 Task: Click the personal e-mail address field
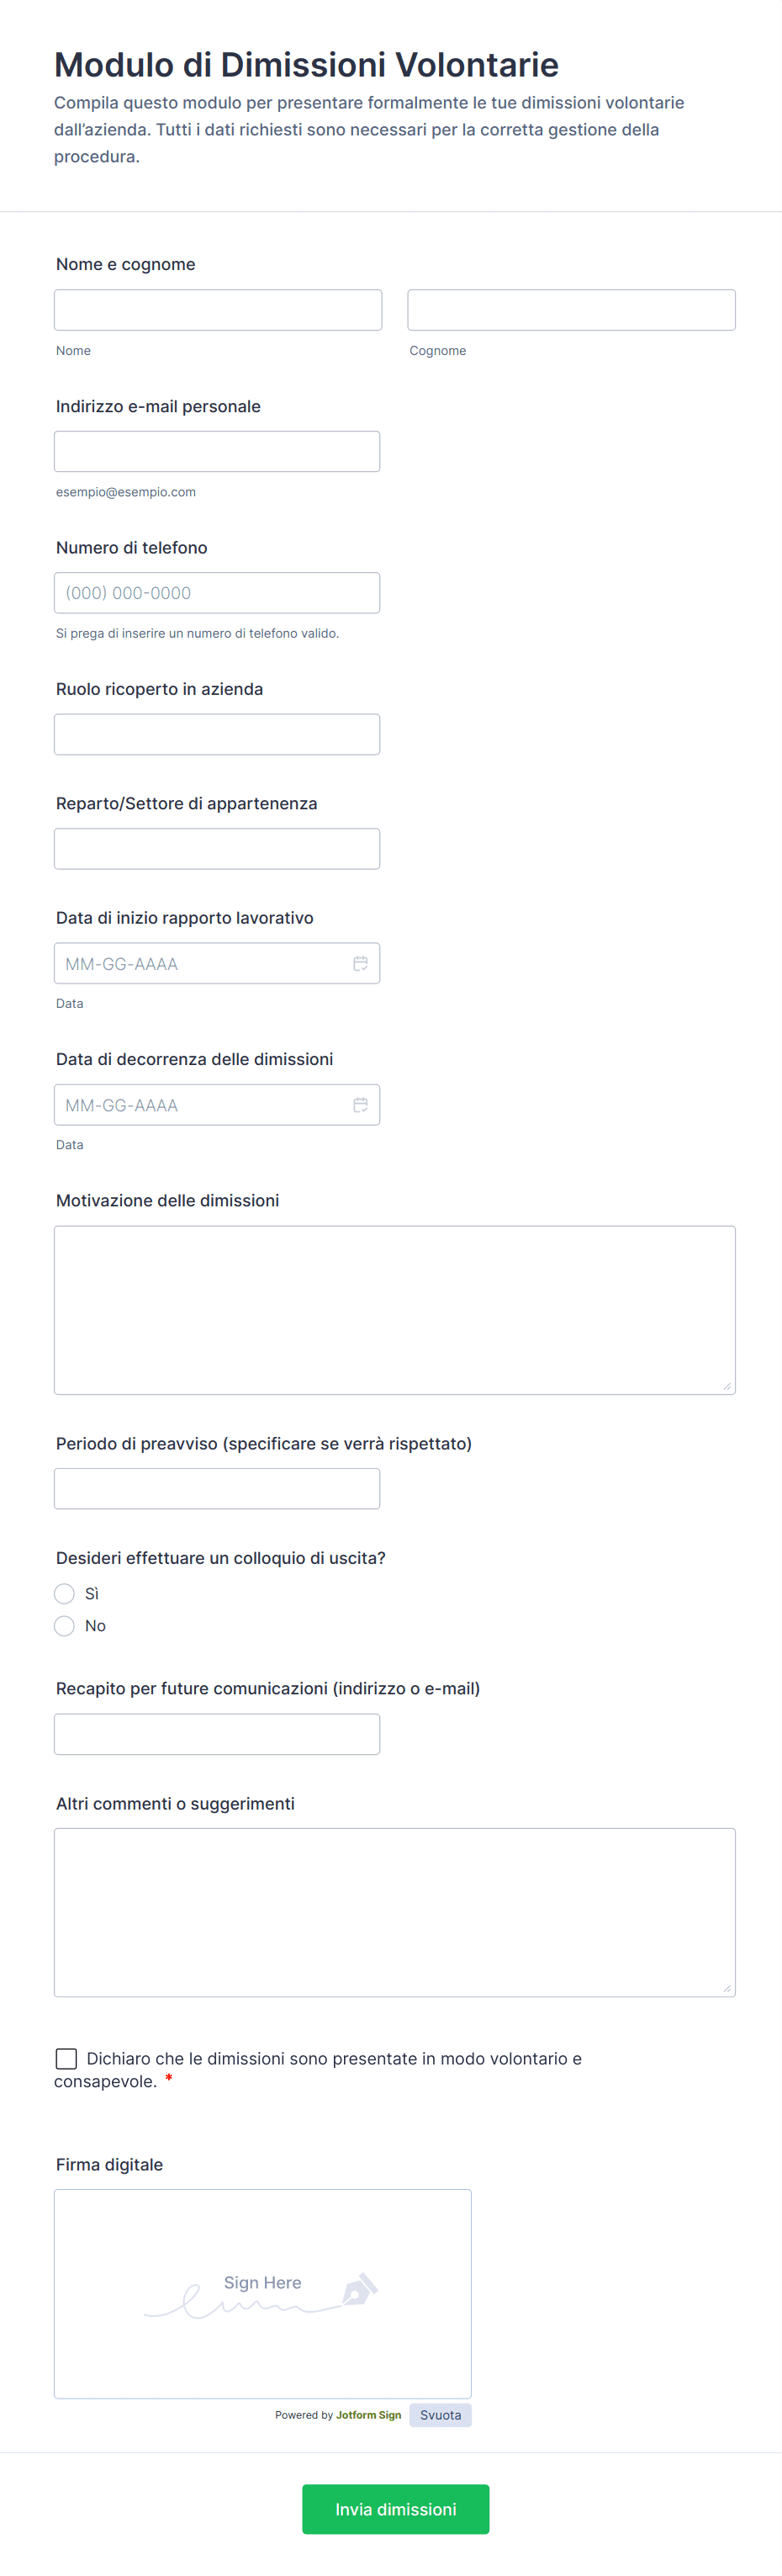pyautogui.click(x=217, y=451)
